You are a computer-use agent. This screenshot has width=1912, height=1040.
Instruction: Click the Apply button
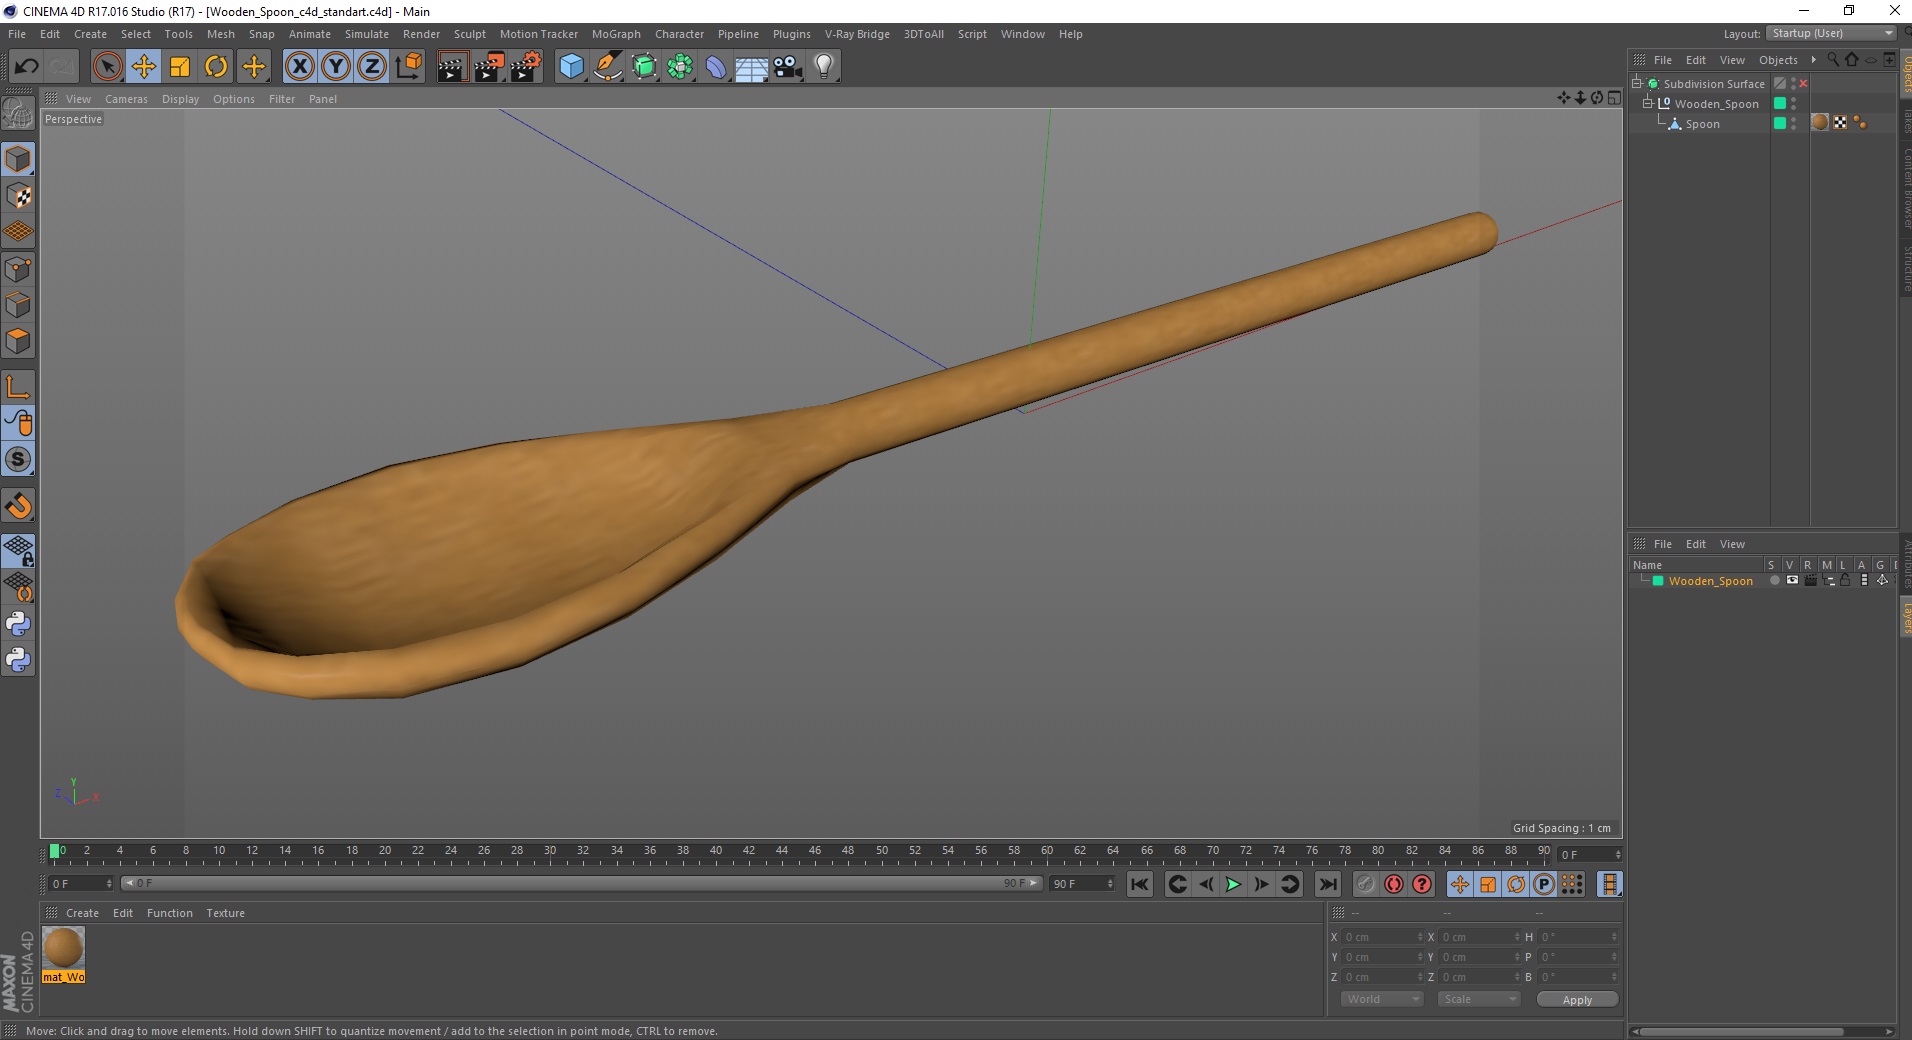pos(1577,1000)
